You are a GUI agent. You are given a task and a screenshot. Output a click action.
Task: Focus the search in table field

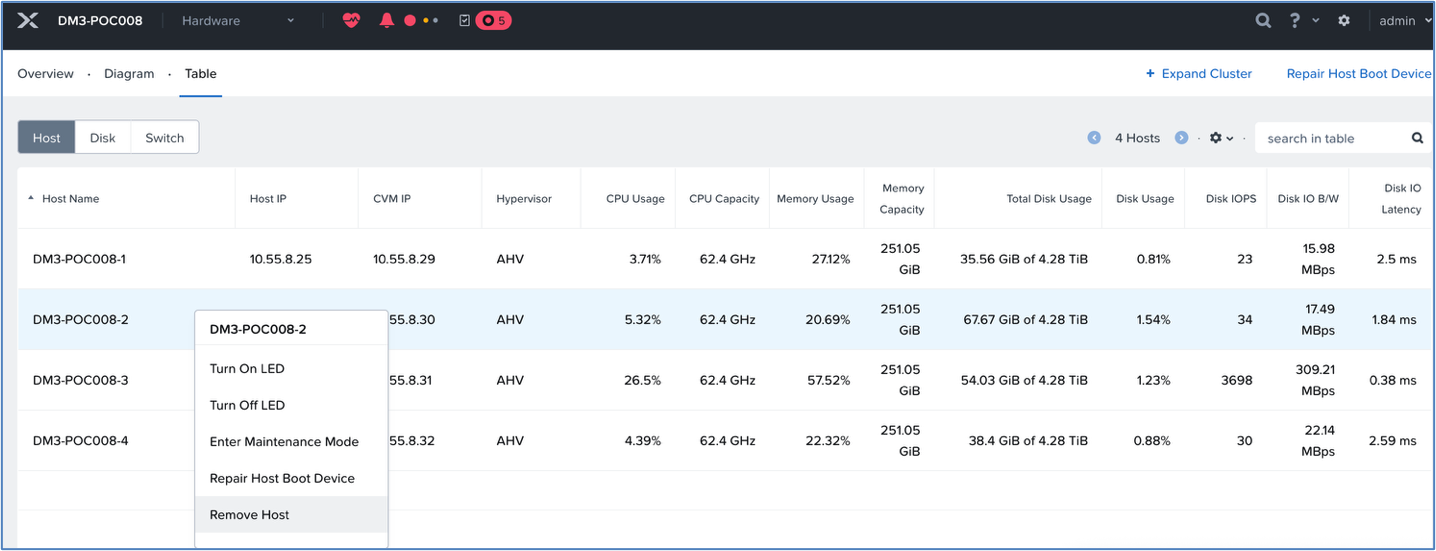click(1335, 138)
